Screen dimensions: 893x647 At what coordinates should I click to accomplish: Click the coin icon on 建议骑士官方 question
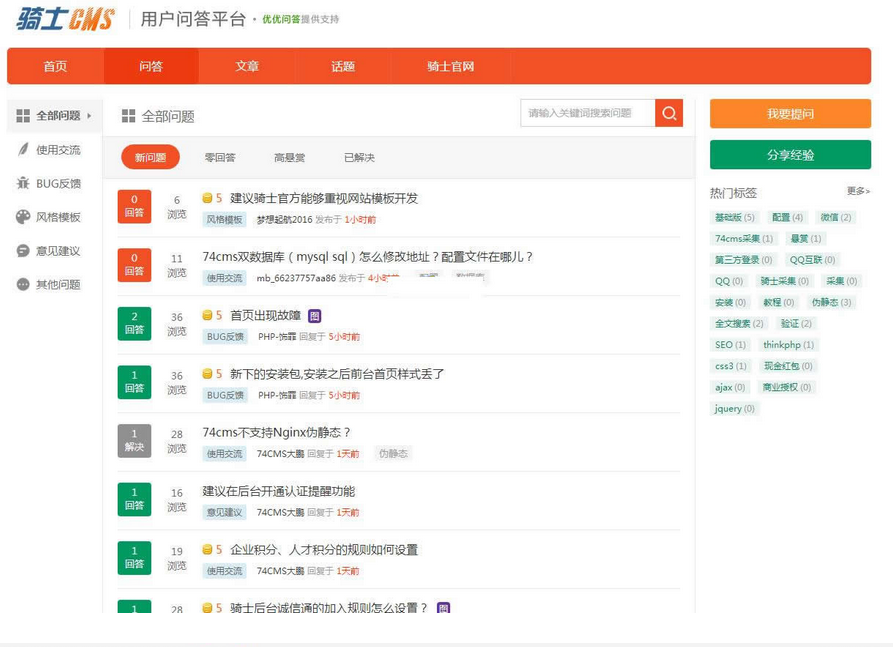(x=207, y=198)
